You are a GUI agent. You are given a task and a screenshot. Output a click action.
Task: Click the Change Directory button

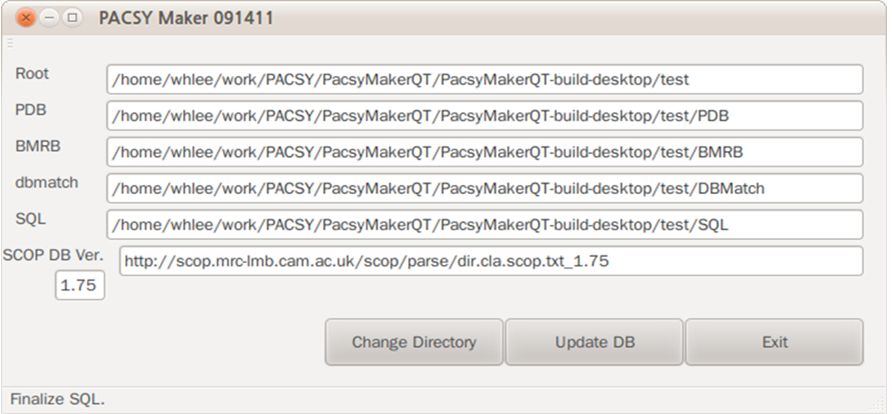click(x=414, y=342)
